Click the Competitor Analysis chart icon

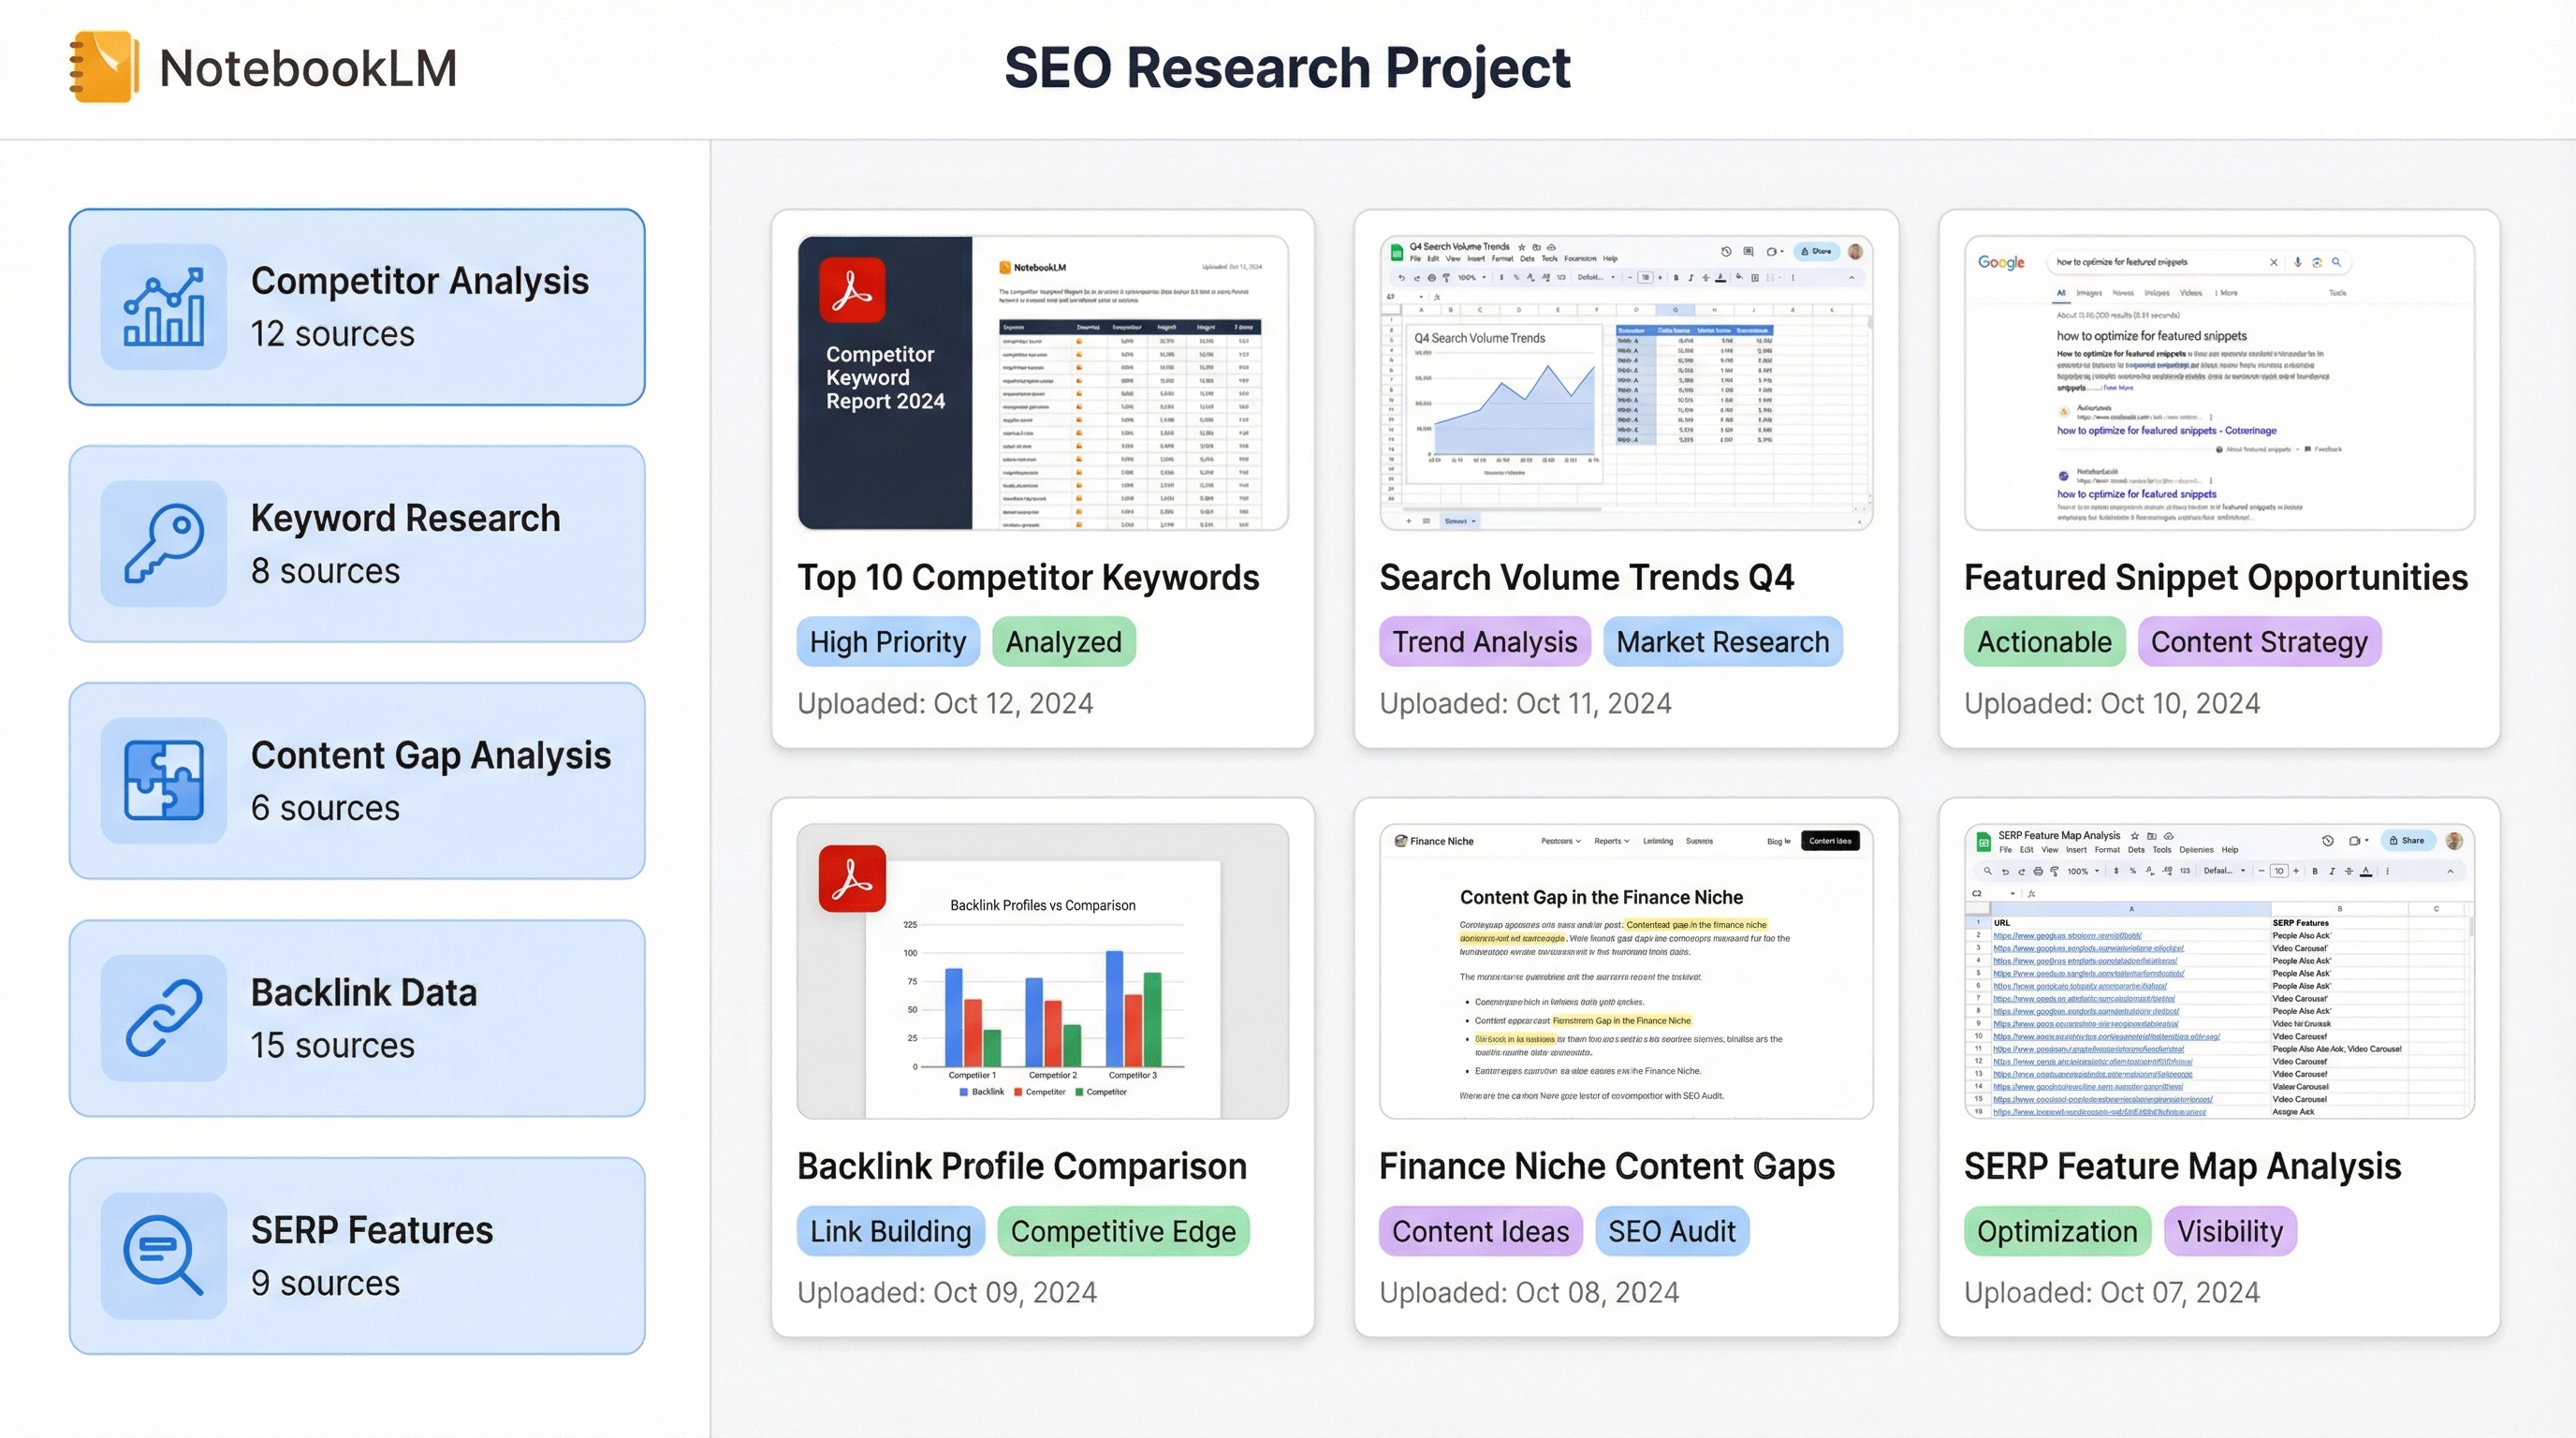click(164, 307)
